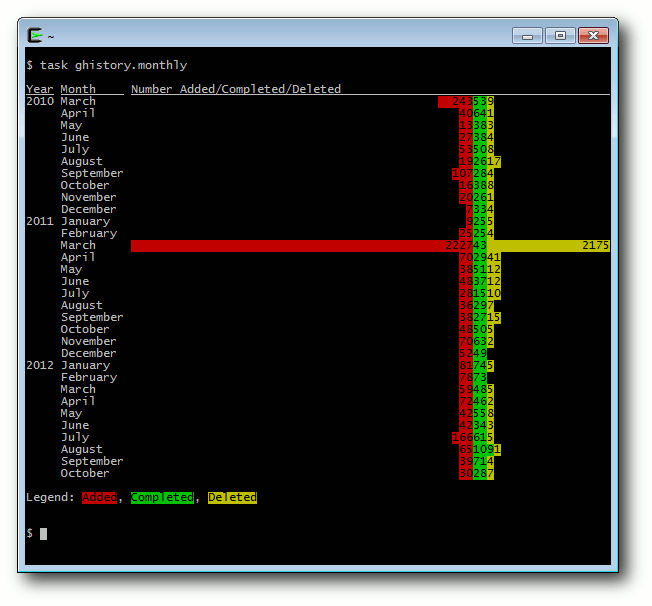Click the "Legend:" label text
The height and width of the screenshot is (606, 652).
(x=50, y=497)
